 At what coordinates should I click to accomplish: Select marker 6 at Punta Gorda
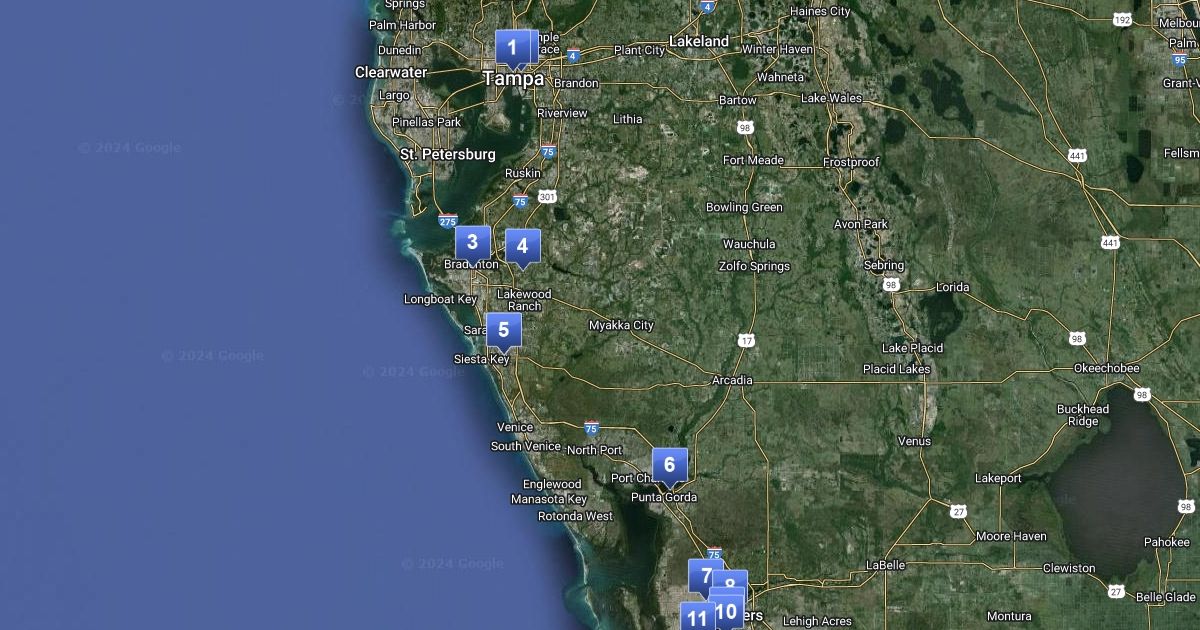coord(669,465)
